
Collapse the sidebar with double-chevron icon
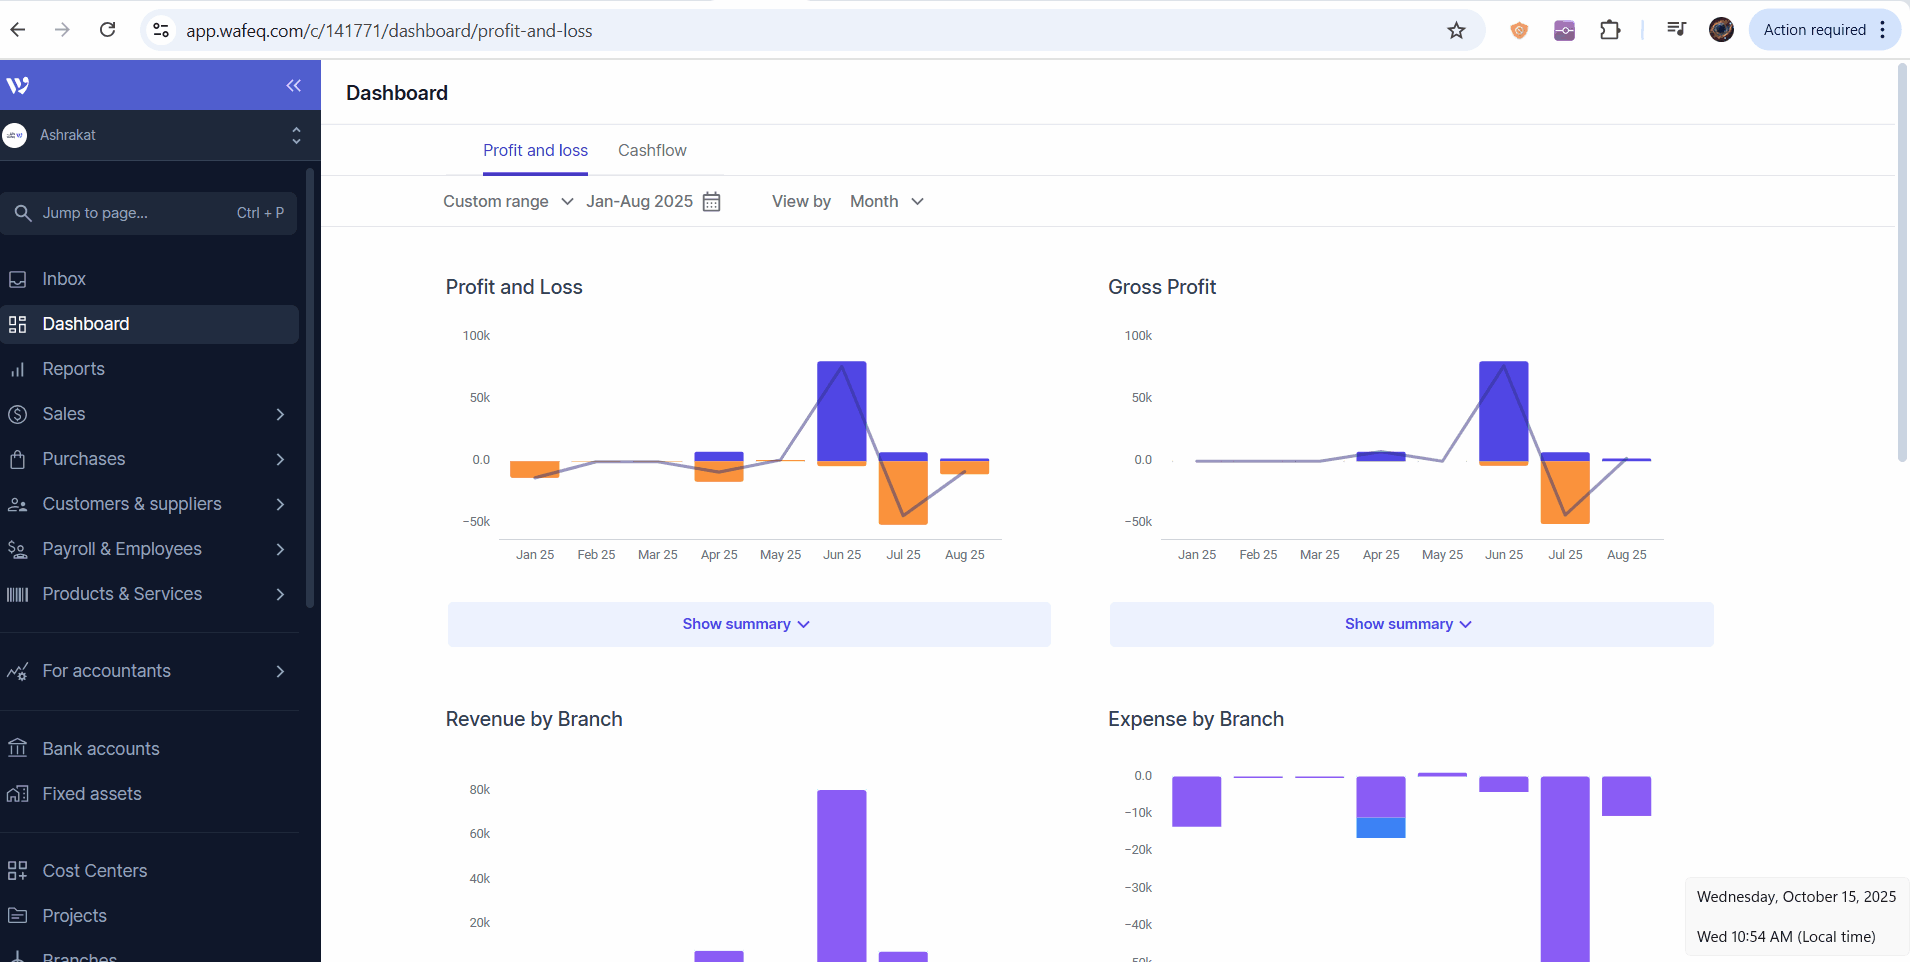point(293,86)
